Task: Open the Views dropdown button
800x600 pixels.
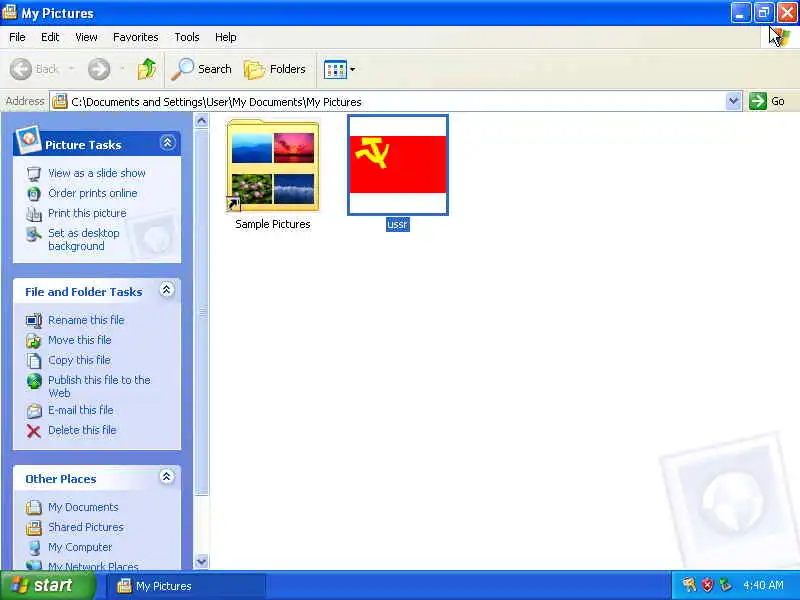Action: 340,69
